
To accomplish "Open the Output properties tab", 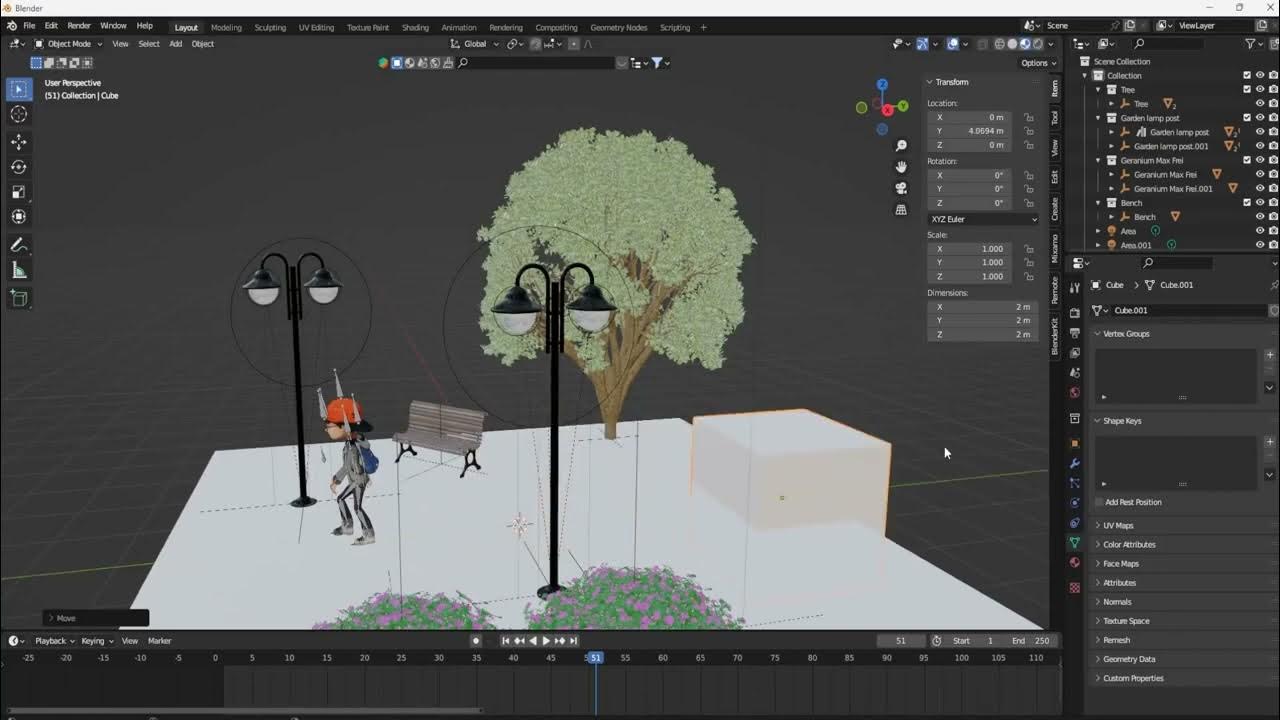I will pyautogui.click(x=1075, y=333).
